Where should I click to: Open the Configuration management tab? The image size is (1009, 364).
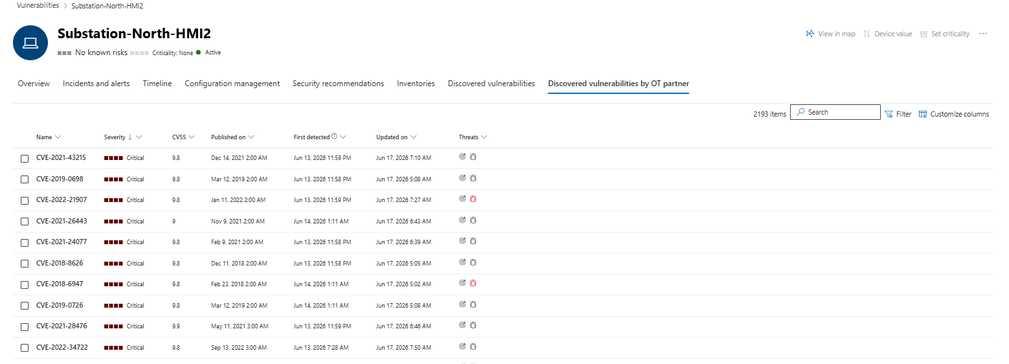point(232,84)
